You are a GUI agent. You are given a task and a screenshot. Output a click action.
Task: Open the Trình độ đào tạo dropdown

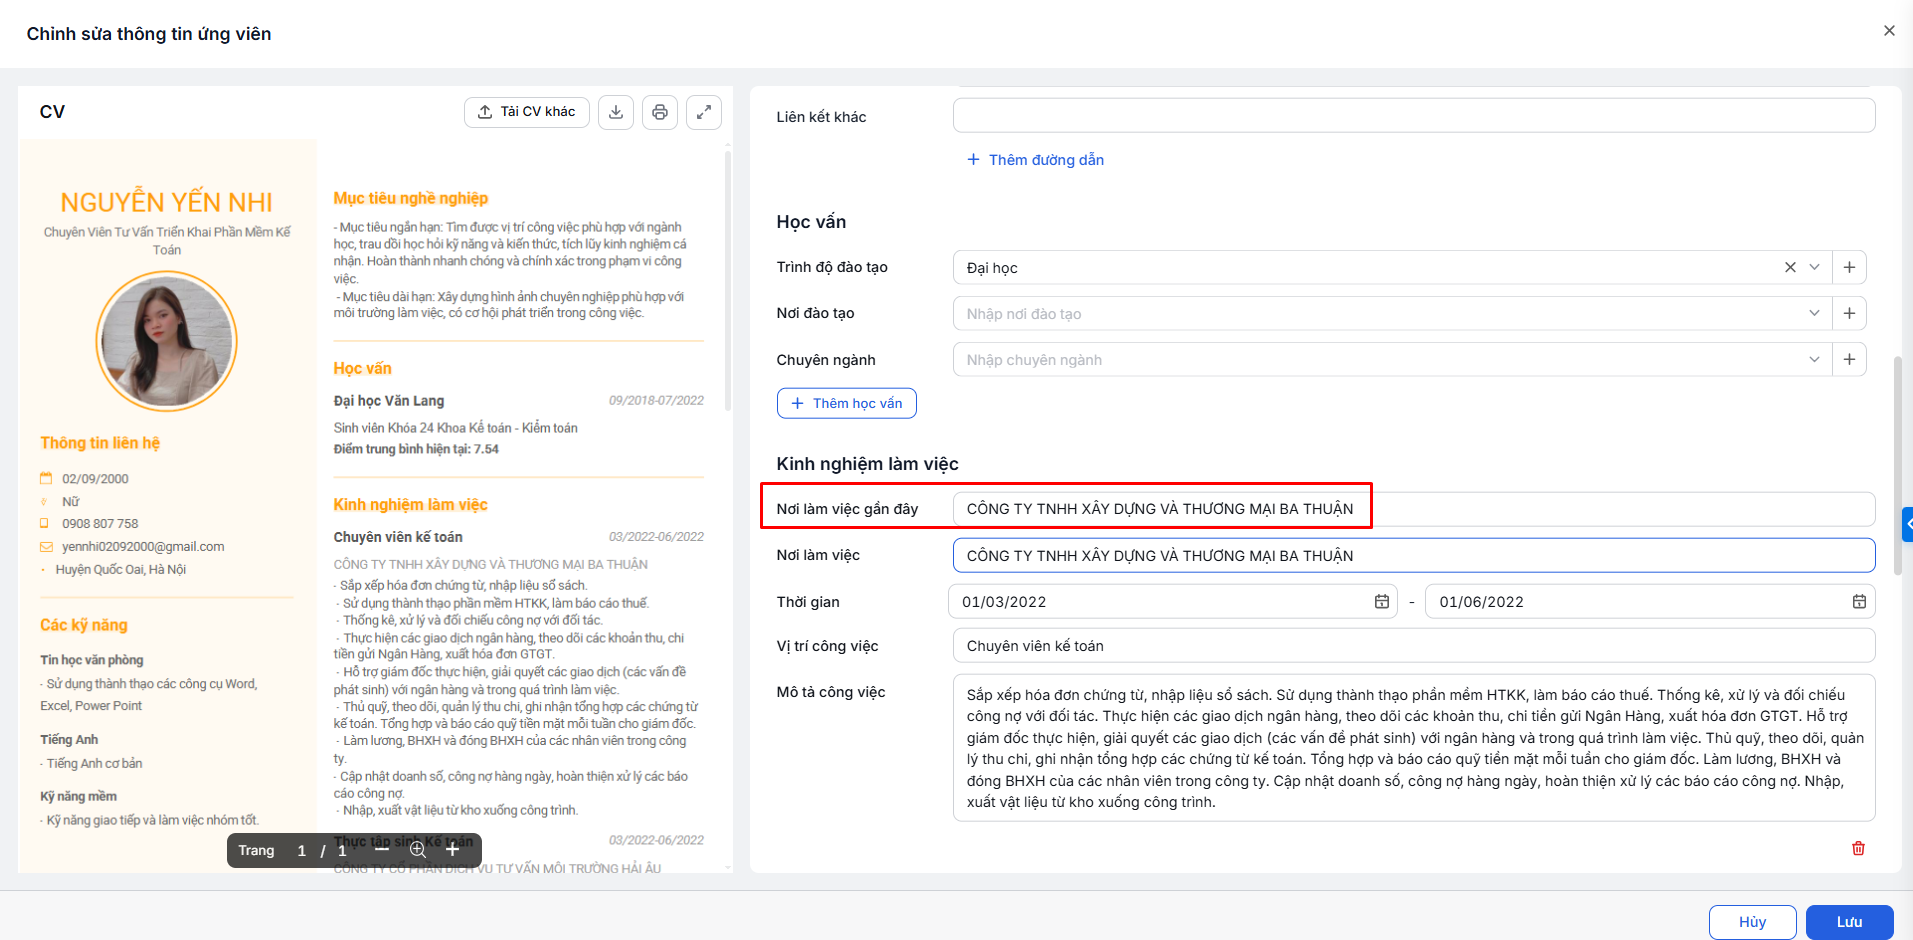click(1814, 267)
